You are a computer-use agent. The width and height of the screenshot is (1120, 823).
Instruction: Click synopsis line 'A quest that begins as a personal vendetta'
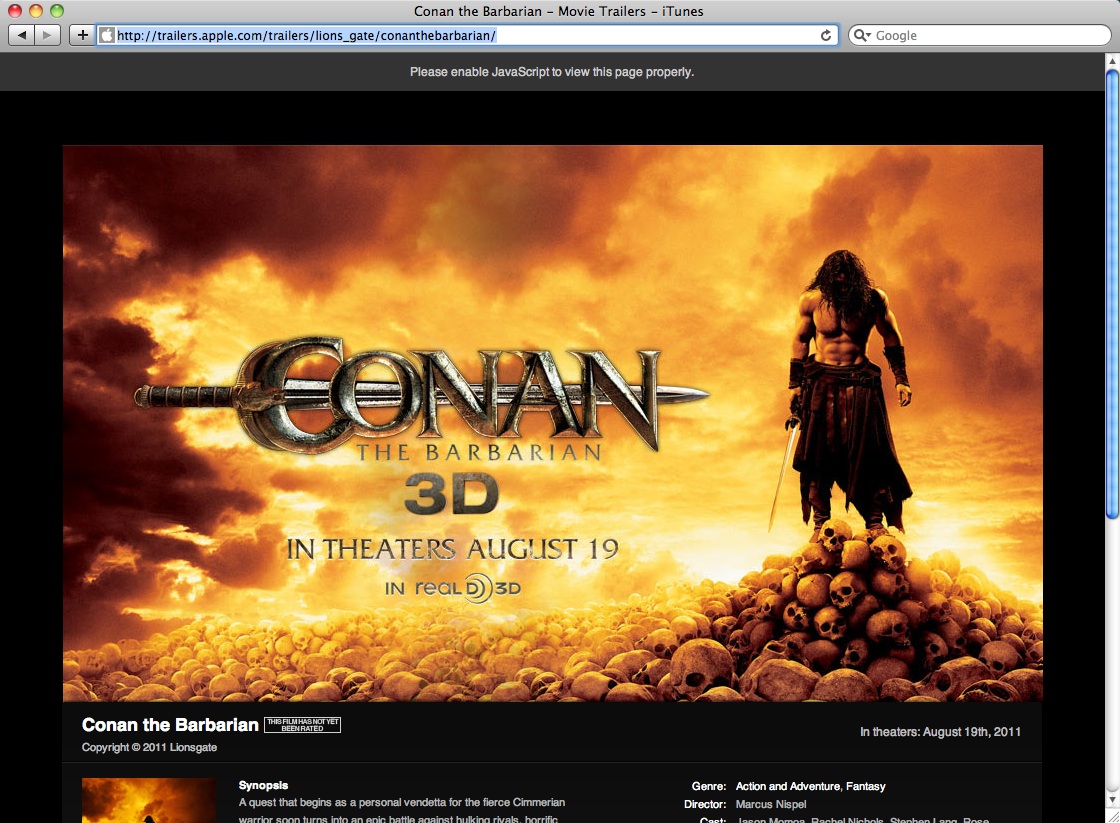pyautogui.click(x=401, y=802)
